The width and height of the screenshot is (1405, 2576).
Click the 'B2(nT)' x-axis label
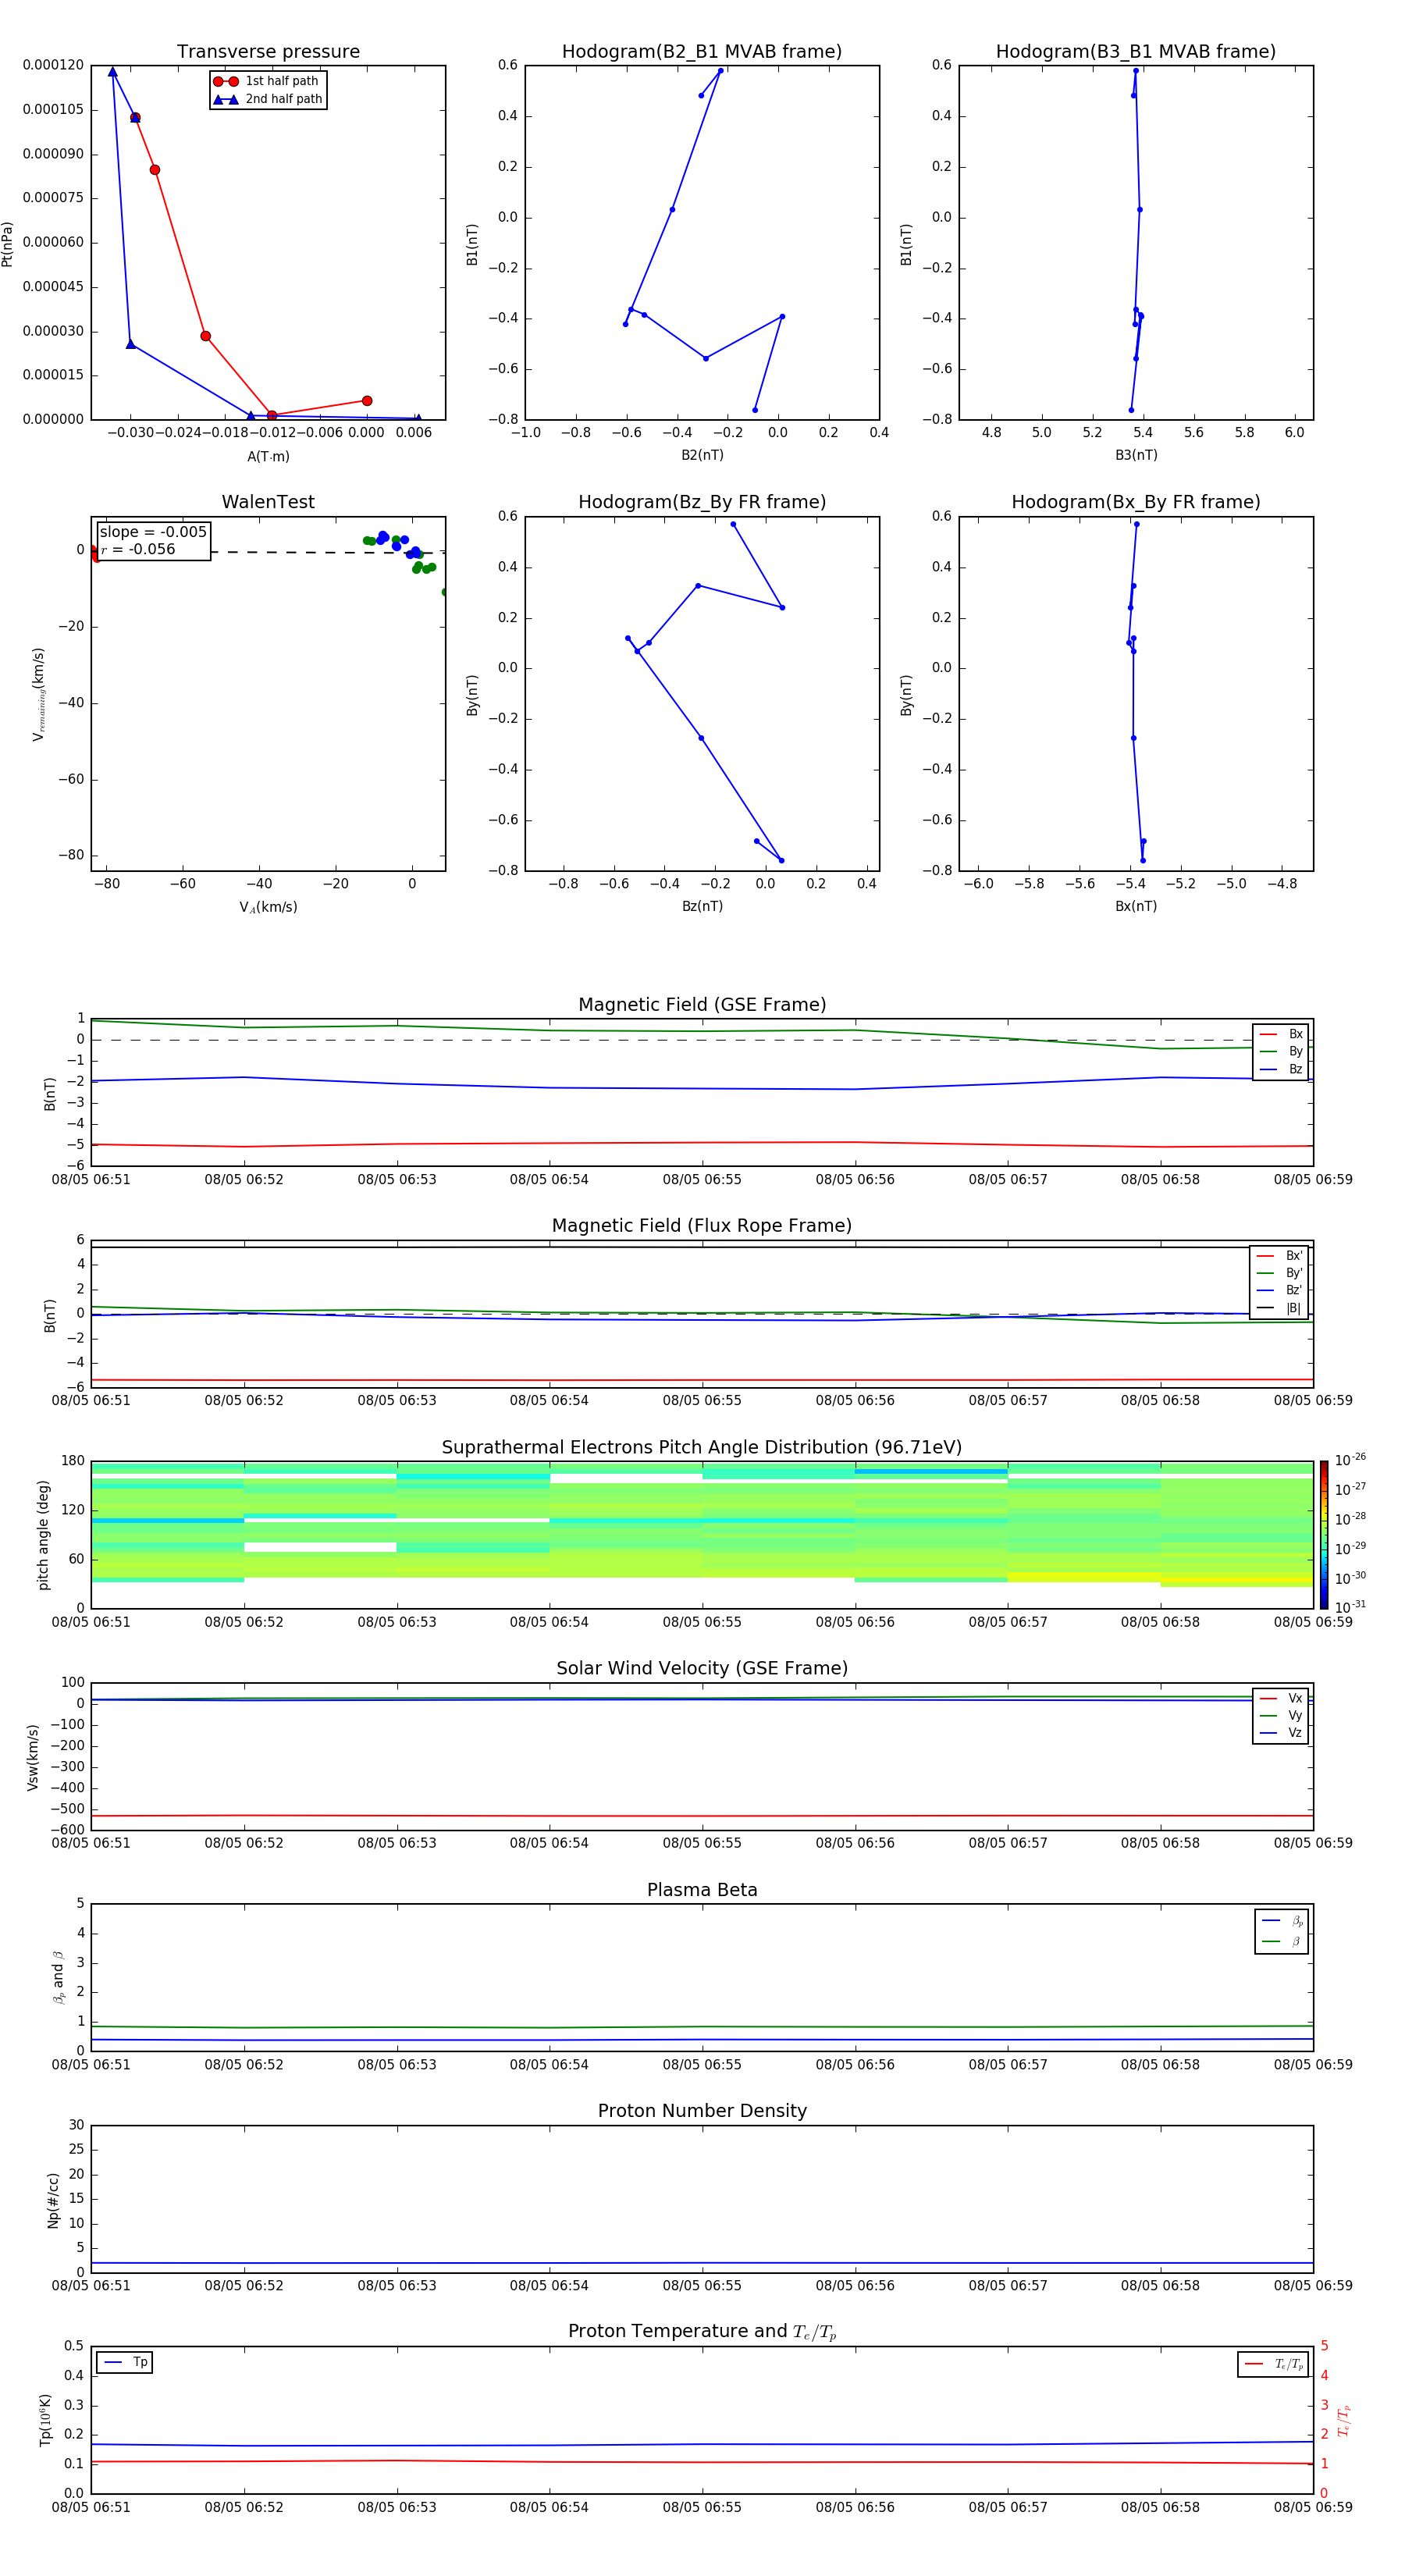(702, 455)
